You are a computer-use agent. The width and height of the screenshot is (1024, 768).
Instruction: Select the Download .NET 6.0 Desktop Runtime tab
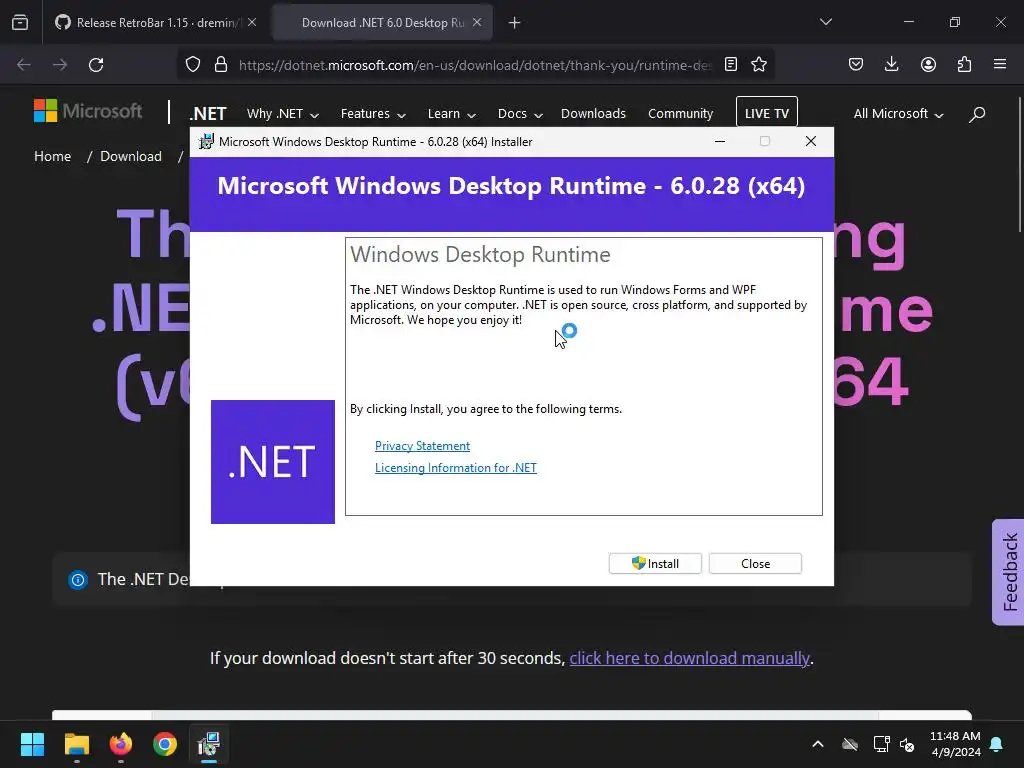[x=383, y=22]
